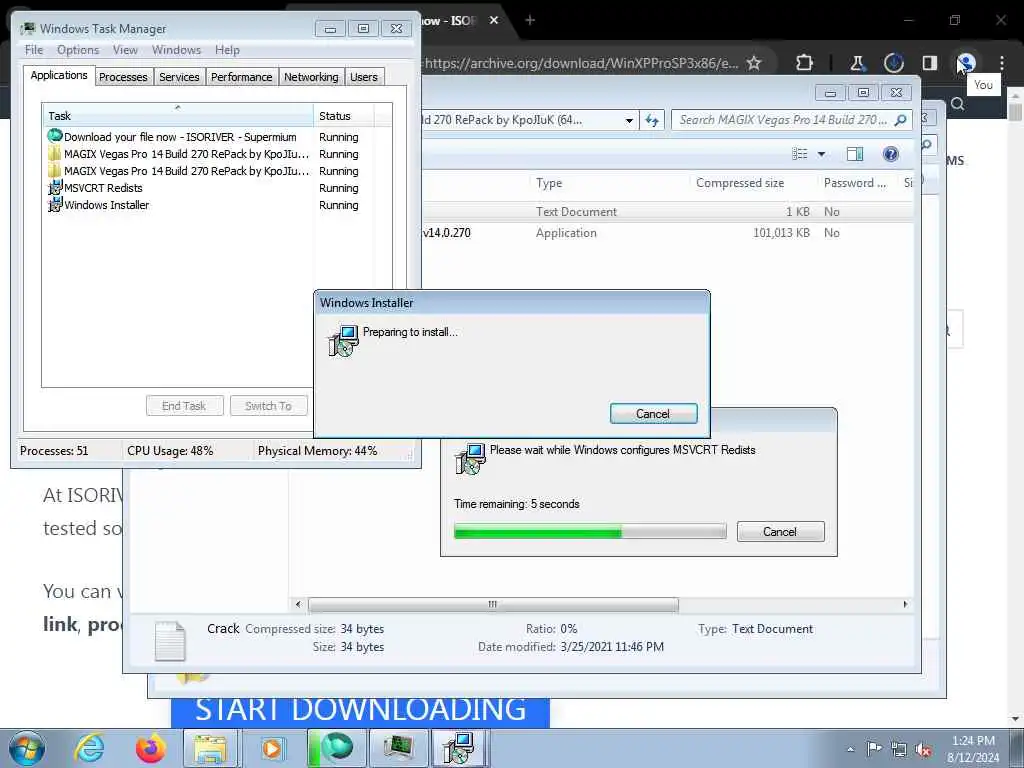Close the ISORIVER browser tab
Screen dimensions: 1024x768
(x=494, y=20)
